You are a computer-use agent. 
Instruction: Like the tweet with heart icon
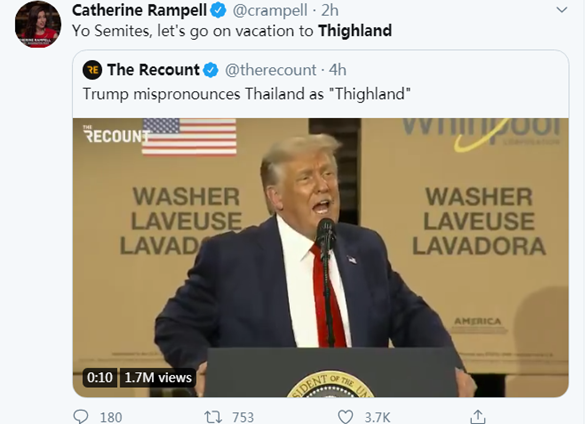click(x=345, y=417)
